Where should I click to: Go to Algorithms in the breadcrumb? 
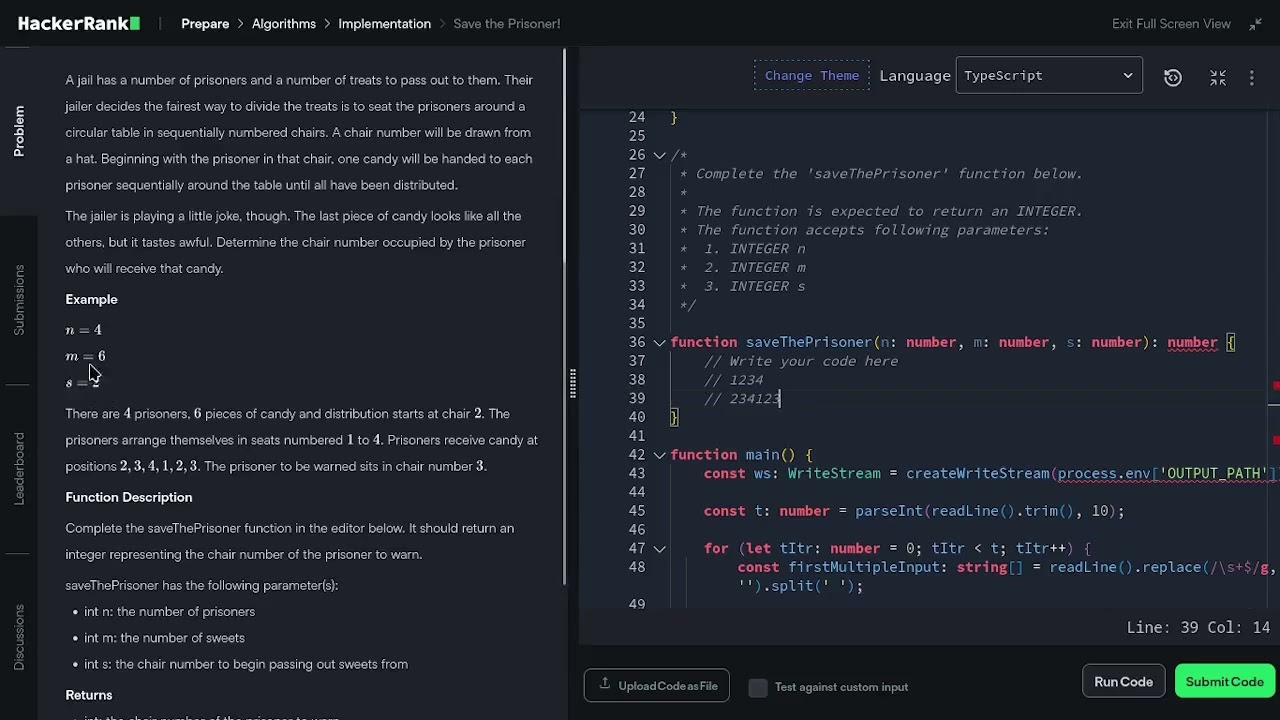click(283, 24)
